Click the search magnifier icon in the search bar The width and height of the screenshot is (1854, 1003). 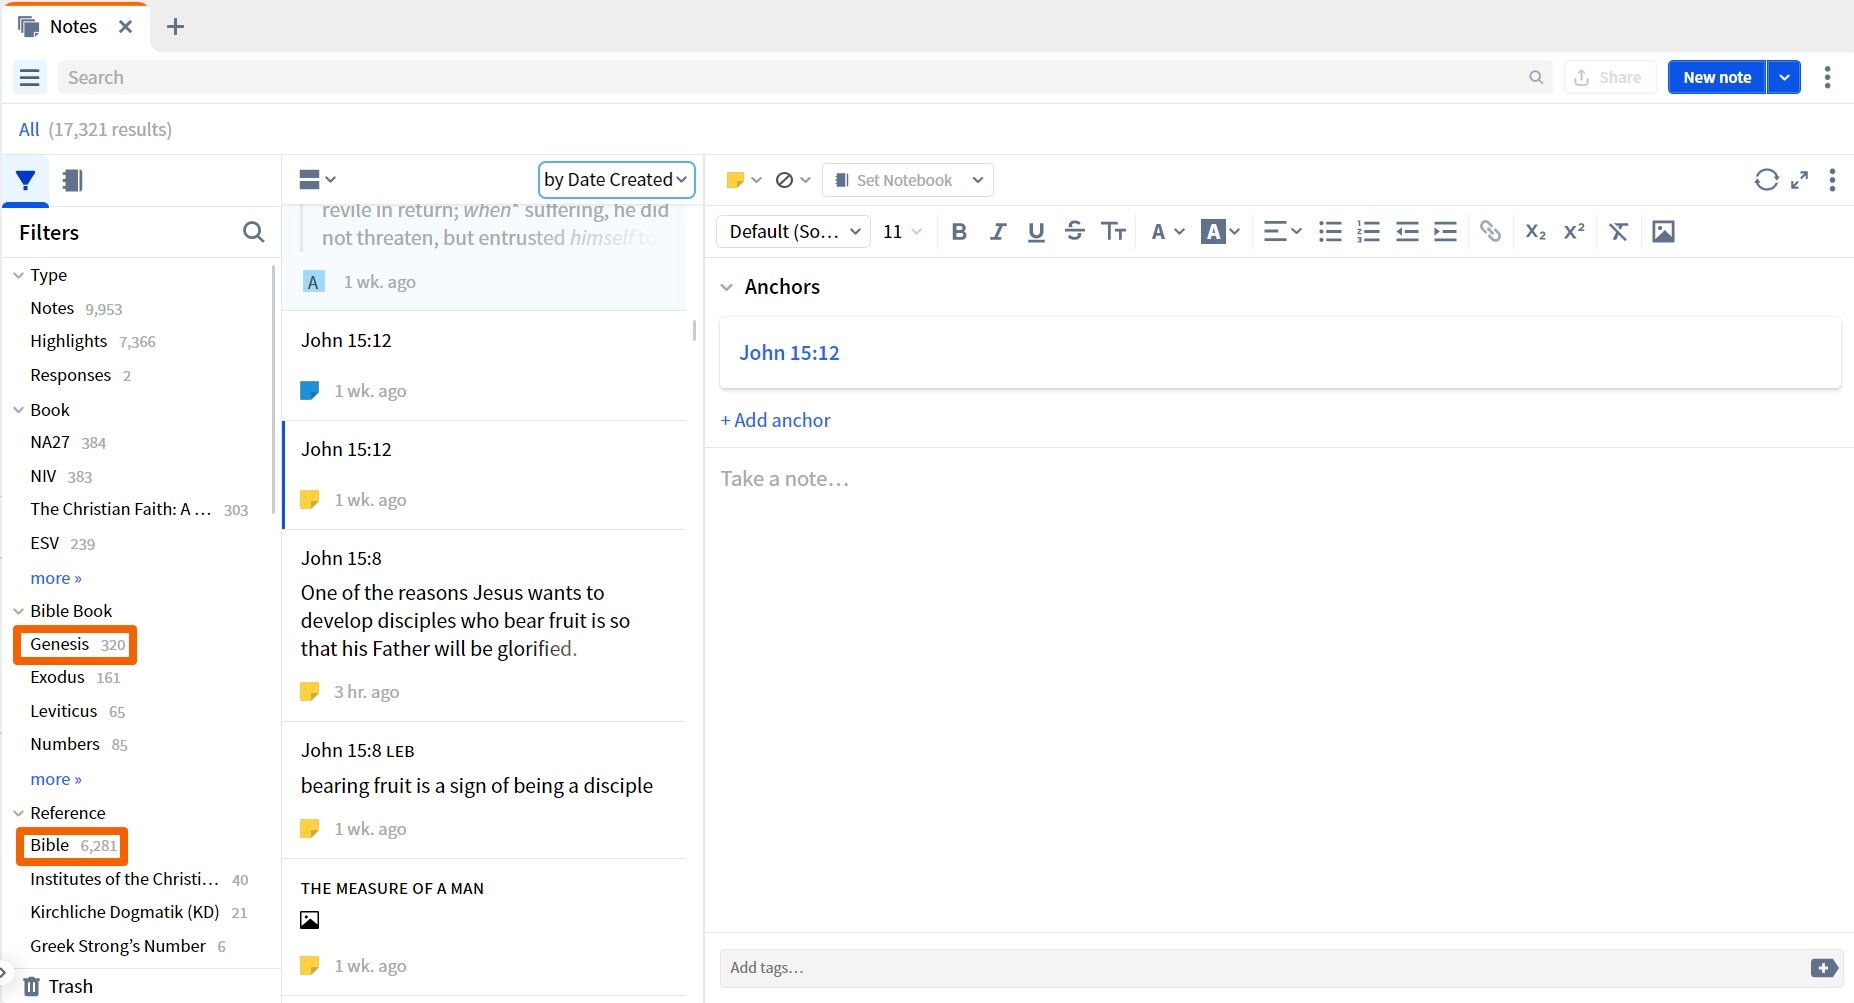coord(1536,77)
